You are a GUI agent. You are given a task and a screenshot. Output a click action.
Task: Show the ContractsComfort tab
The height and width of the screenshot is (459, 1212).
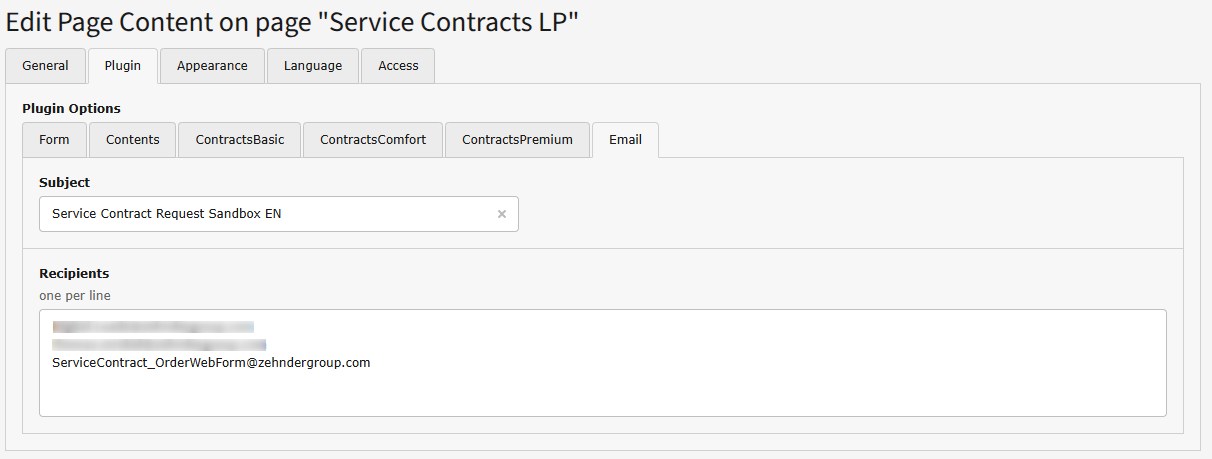[x=373, y=140]
